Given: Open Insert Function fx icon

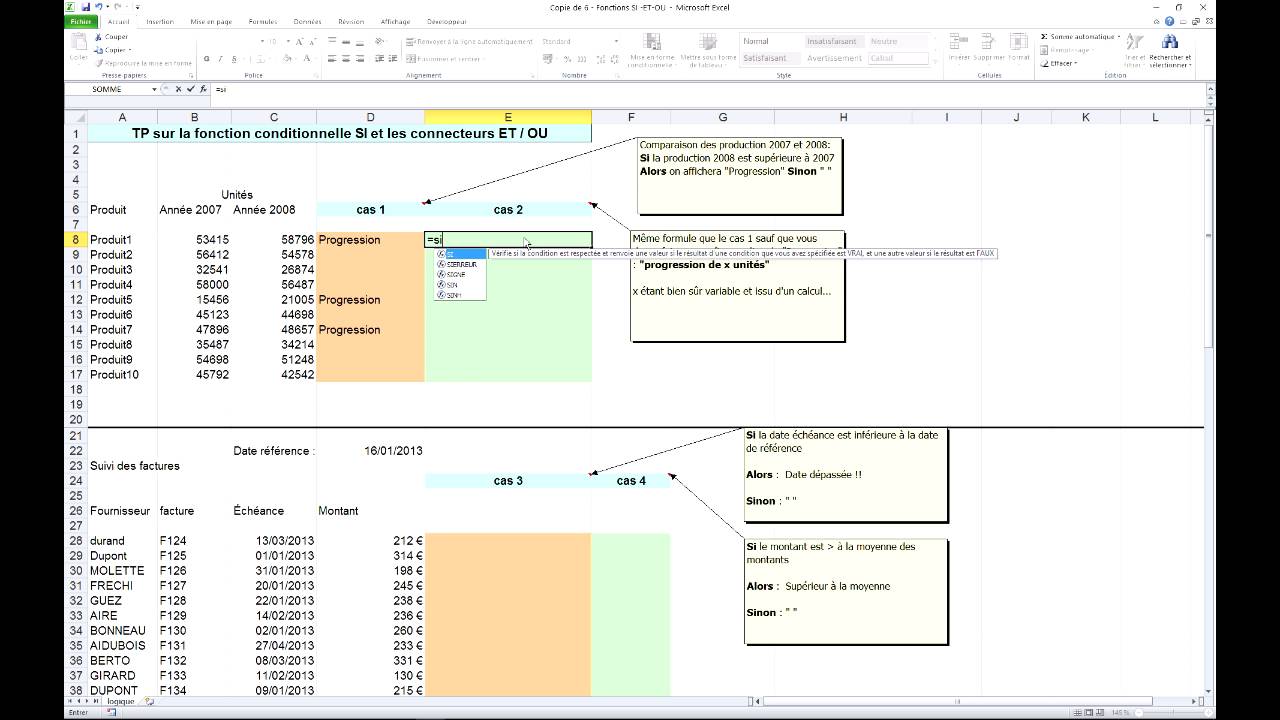Looking at the screenshot, I should click(202, 89).
